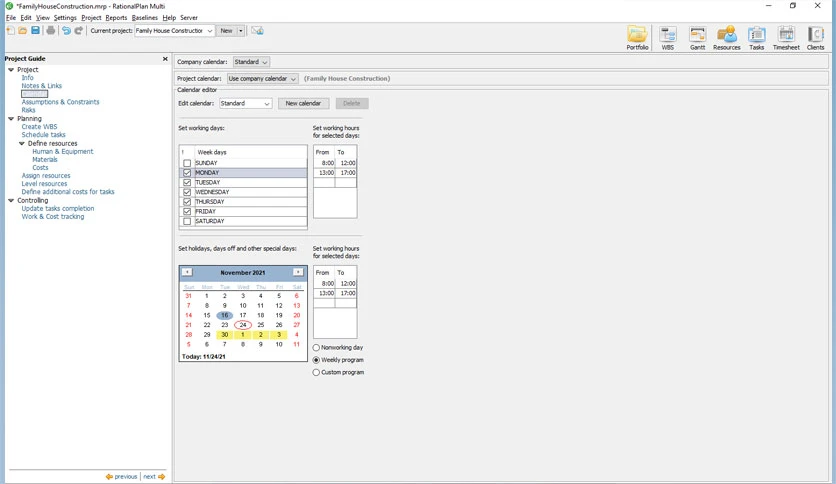Screen dimensions: 836x484
Task: Select highlighted November 30 date
Action: point(224,335)
